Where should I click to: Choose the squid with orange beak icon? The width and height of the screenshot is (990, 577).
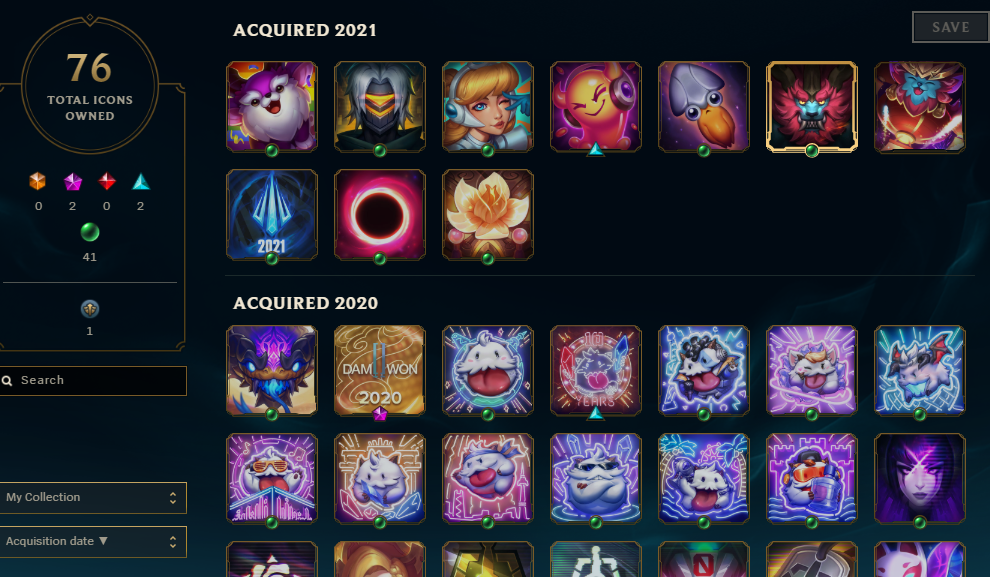(703, 107)
